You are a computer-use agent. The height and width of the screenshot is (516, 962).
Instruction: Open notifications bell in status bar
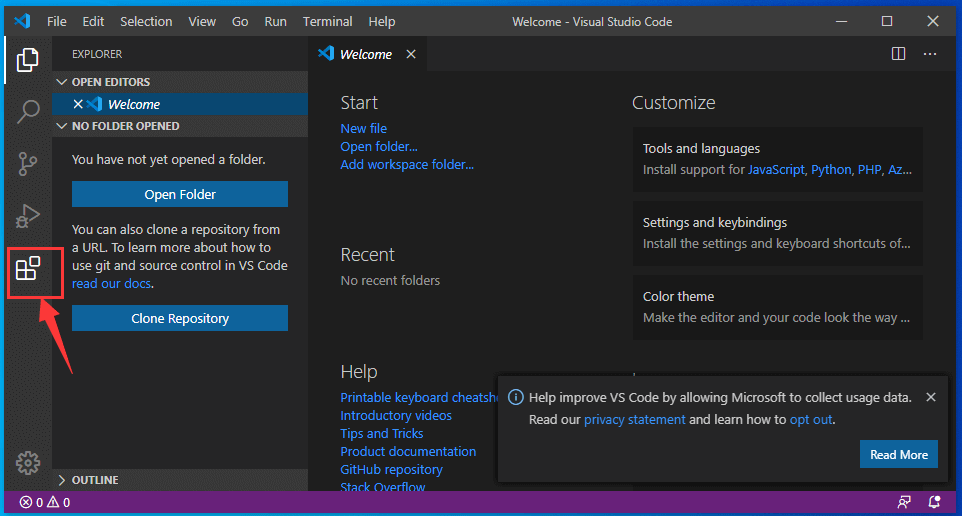pos(934,503)
